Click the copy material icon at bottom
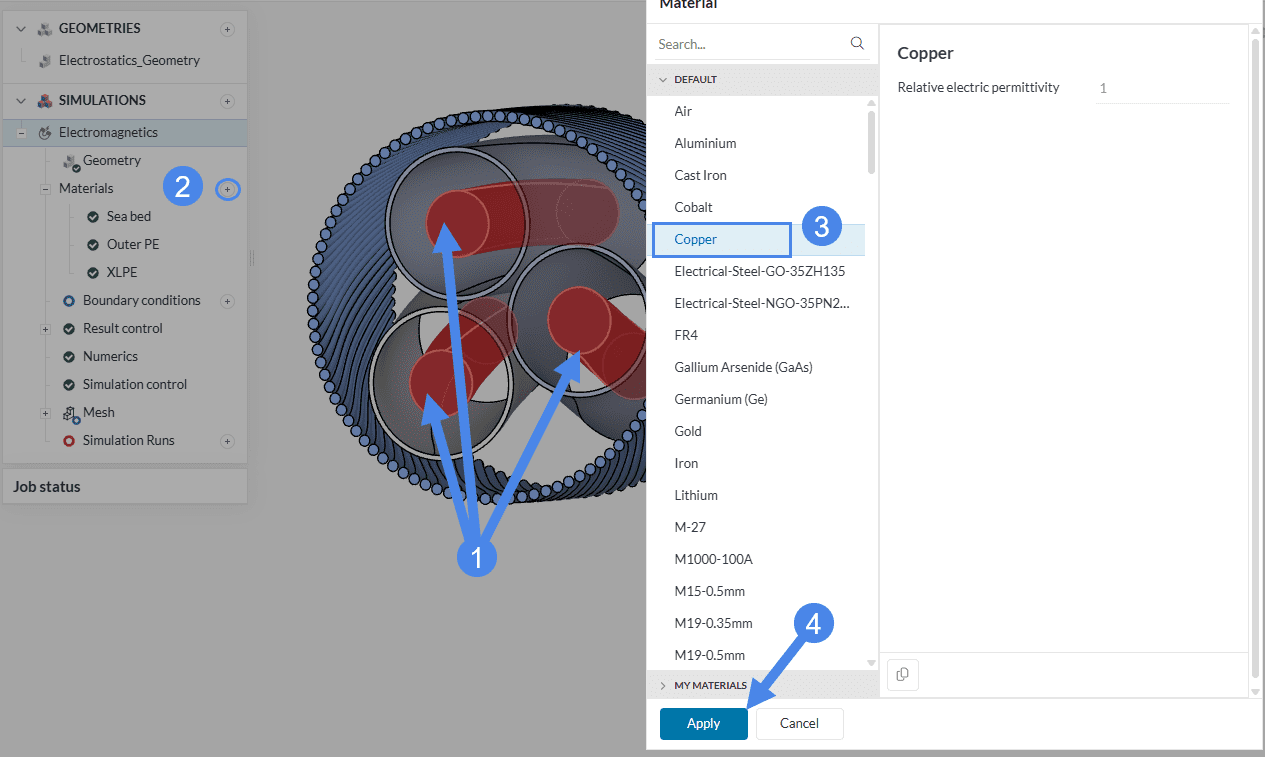 pos(902,675)
